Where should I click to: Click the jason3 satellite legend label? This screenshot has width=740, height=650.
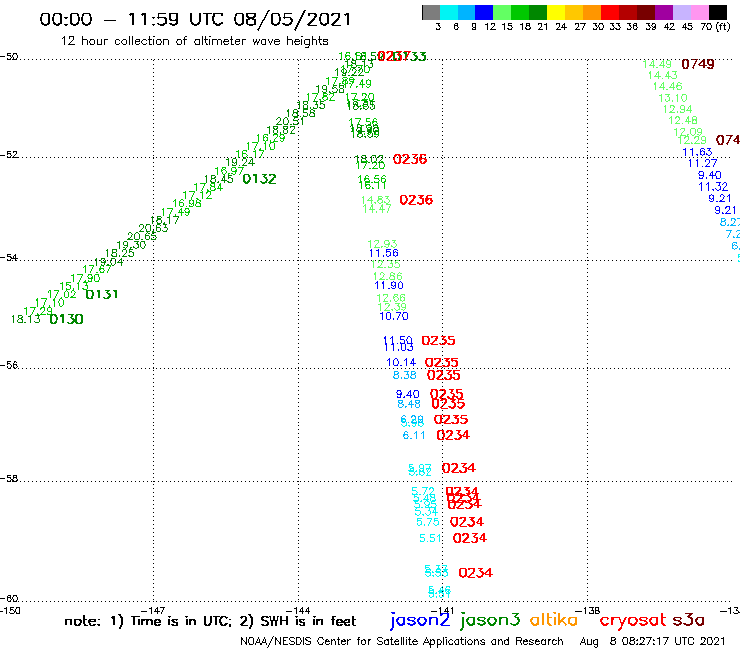pos(490,620)
